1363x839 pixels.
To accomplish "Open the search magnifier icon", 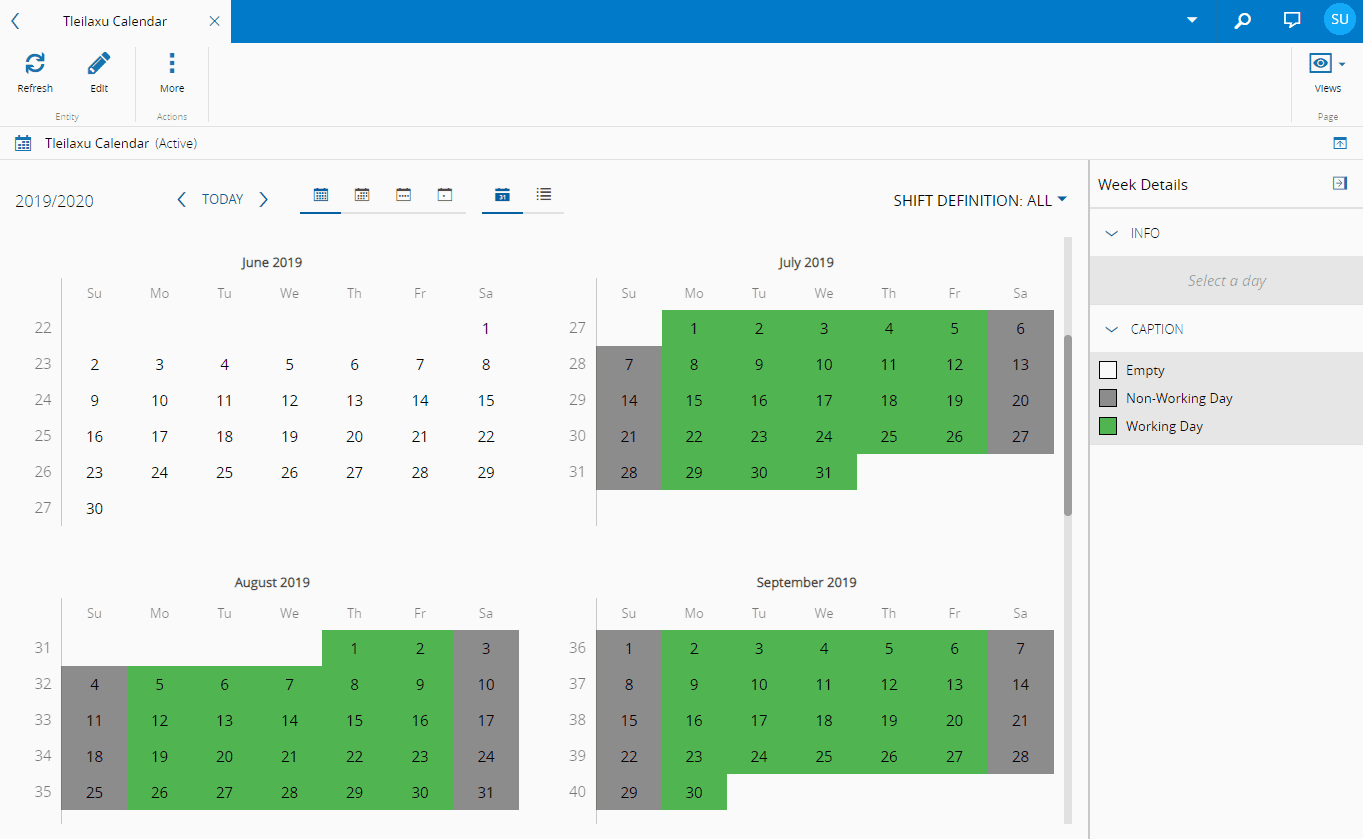I will (1242, 20).
